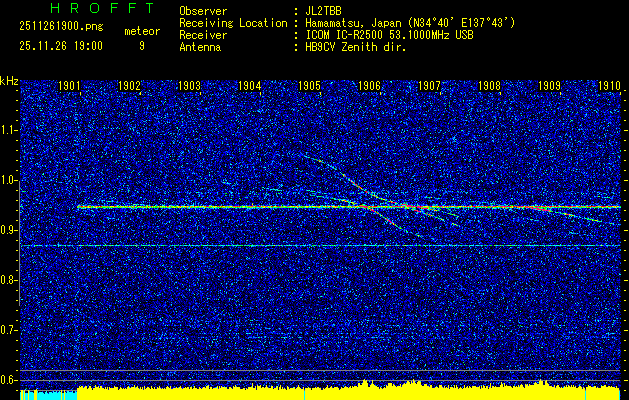The height and width of the screenshot is (400, 629).
Task: Select the 0.9 frequency axis label
Action: [x=9, y=230]
